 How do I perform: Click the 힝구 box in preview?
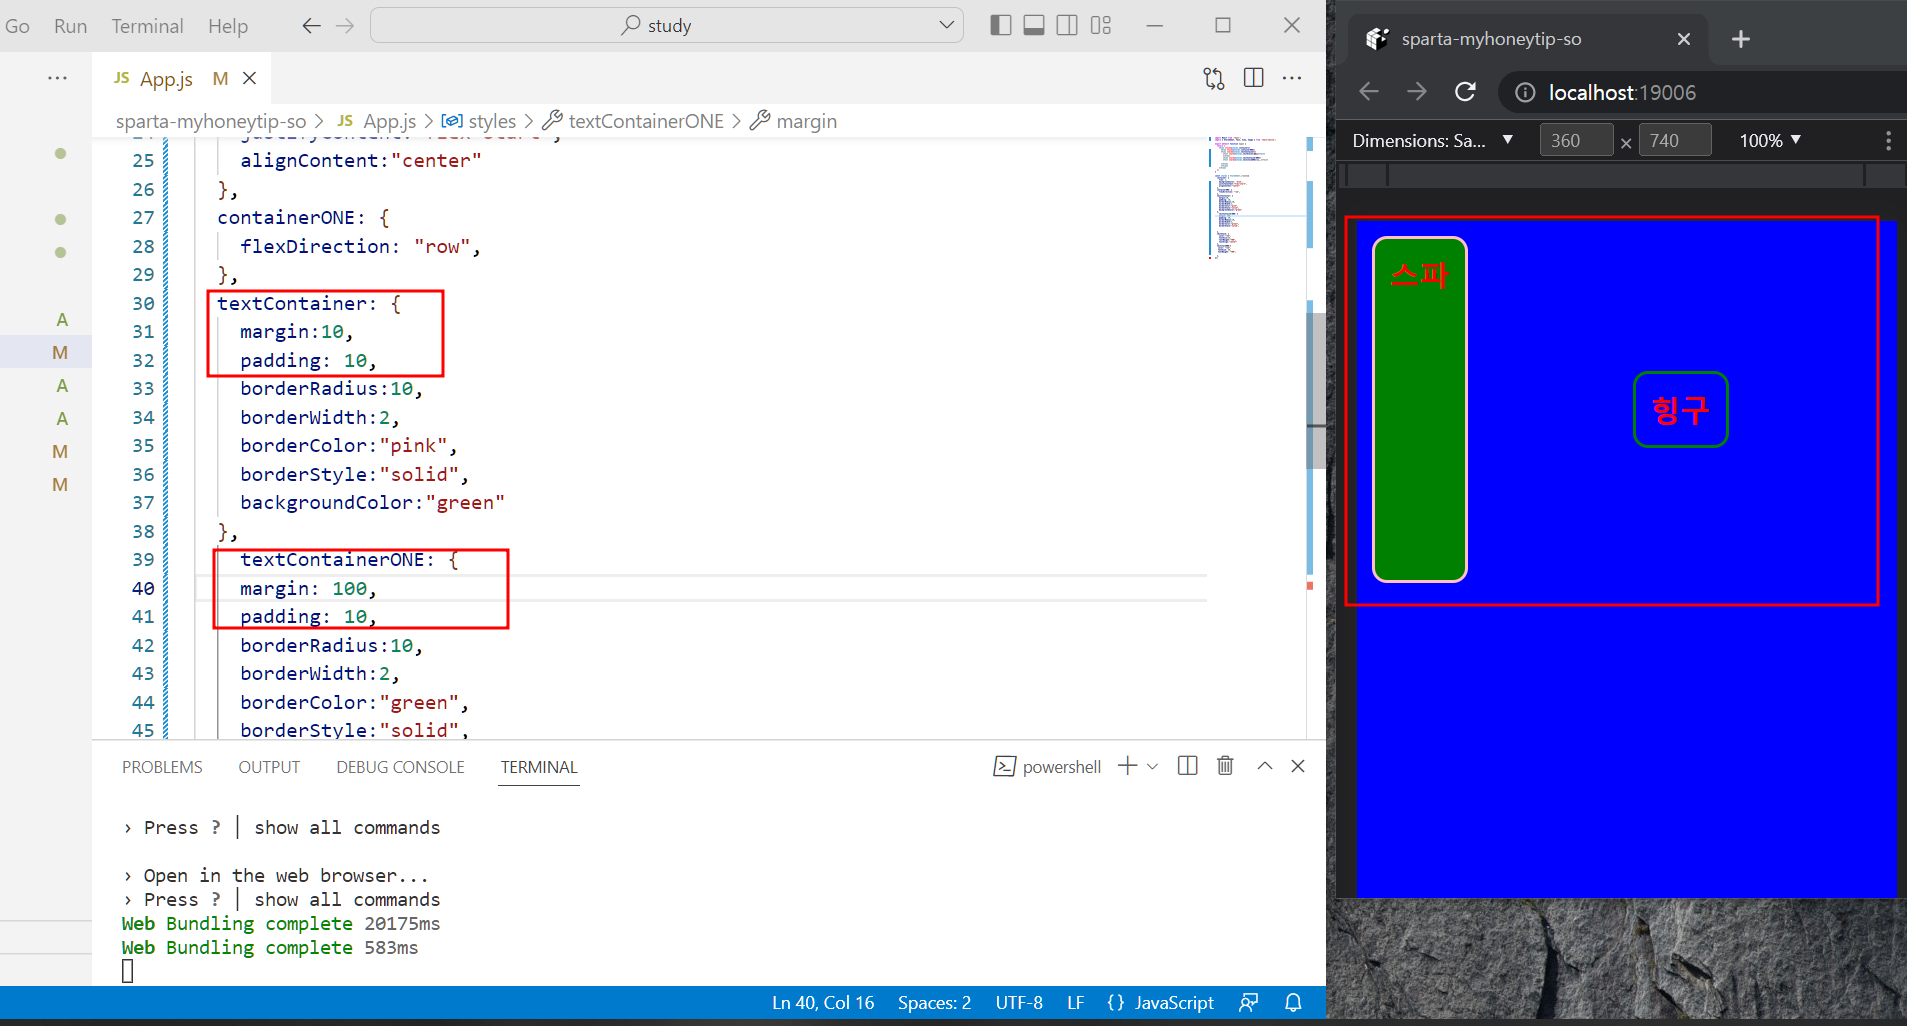click(x=1680, y=409)
